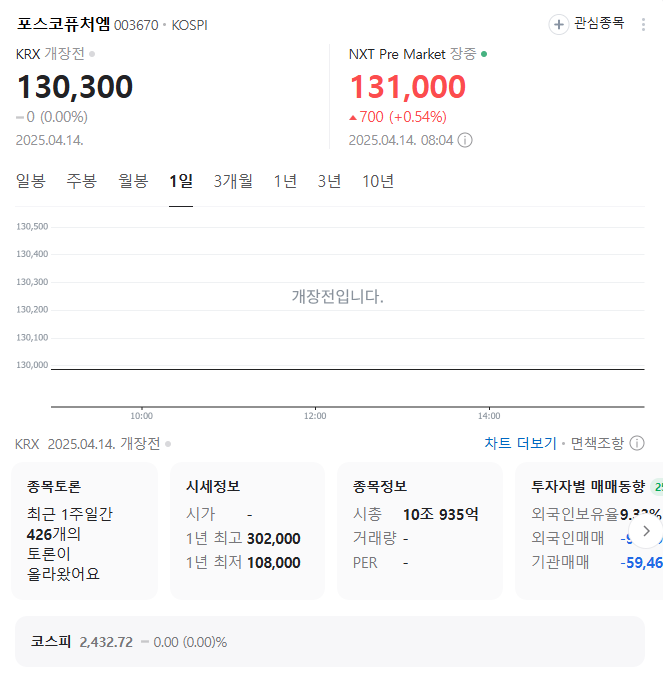Select the 1년 chart range tab
663x676 pixels.
(285, 181)
